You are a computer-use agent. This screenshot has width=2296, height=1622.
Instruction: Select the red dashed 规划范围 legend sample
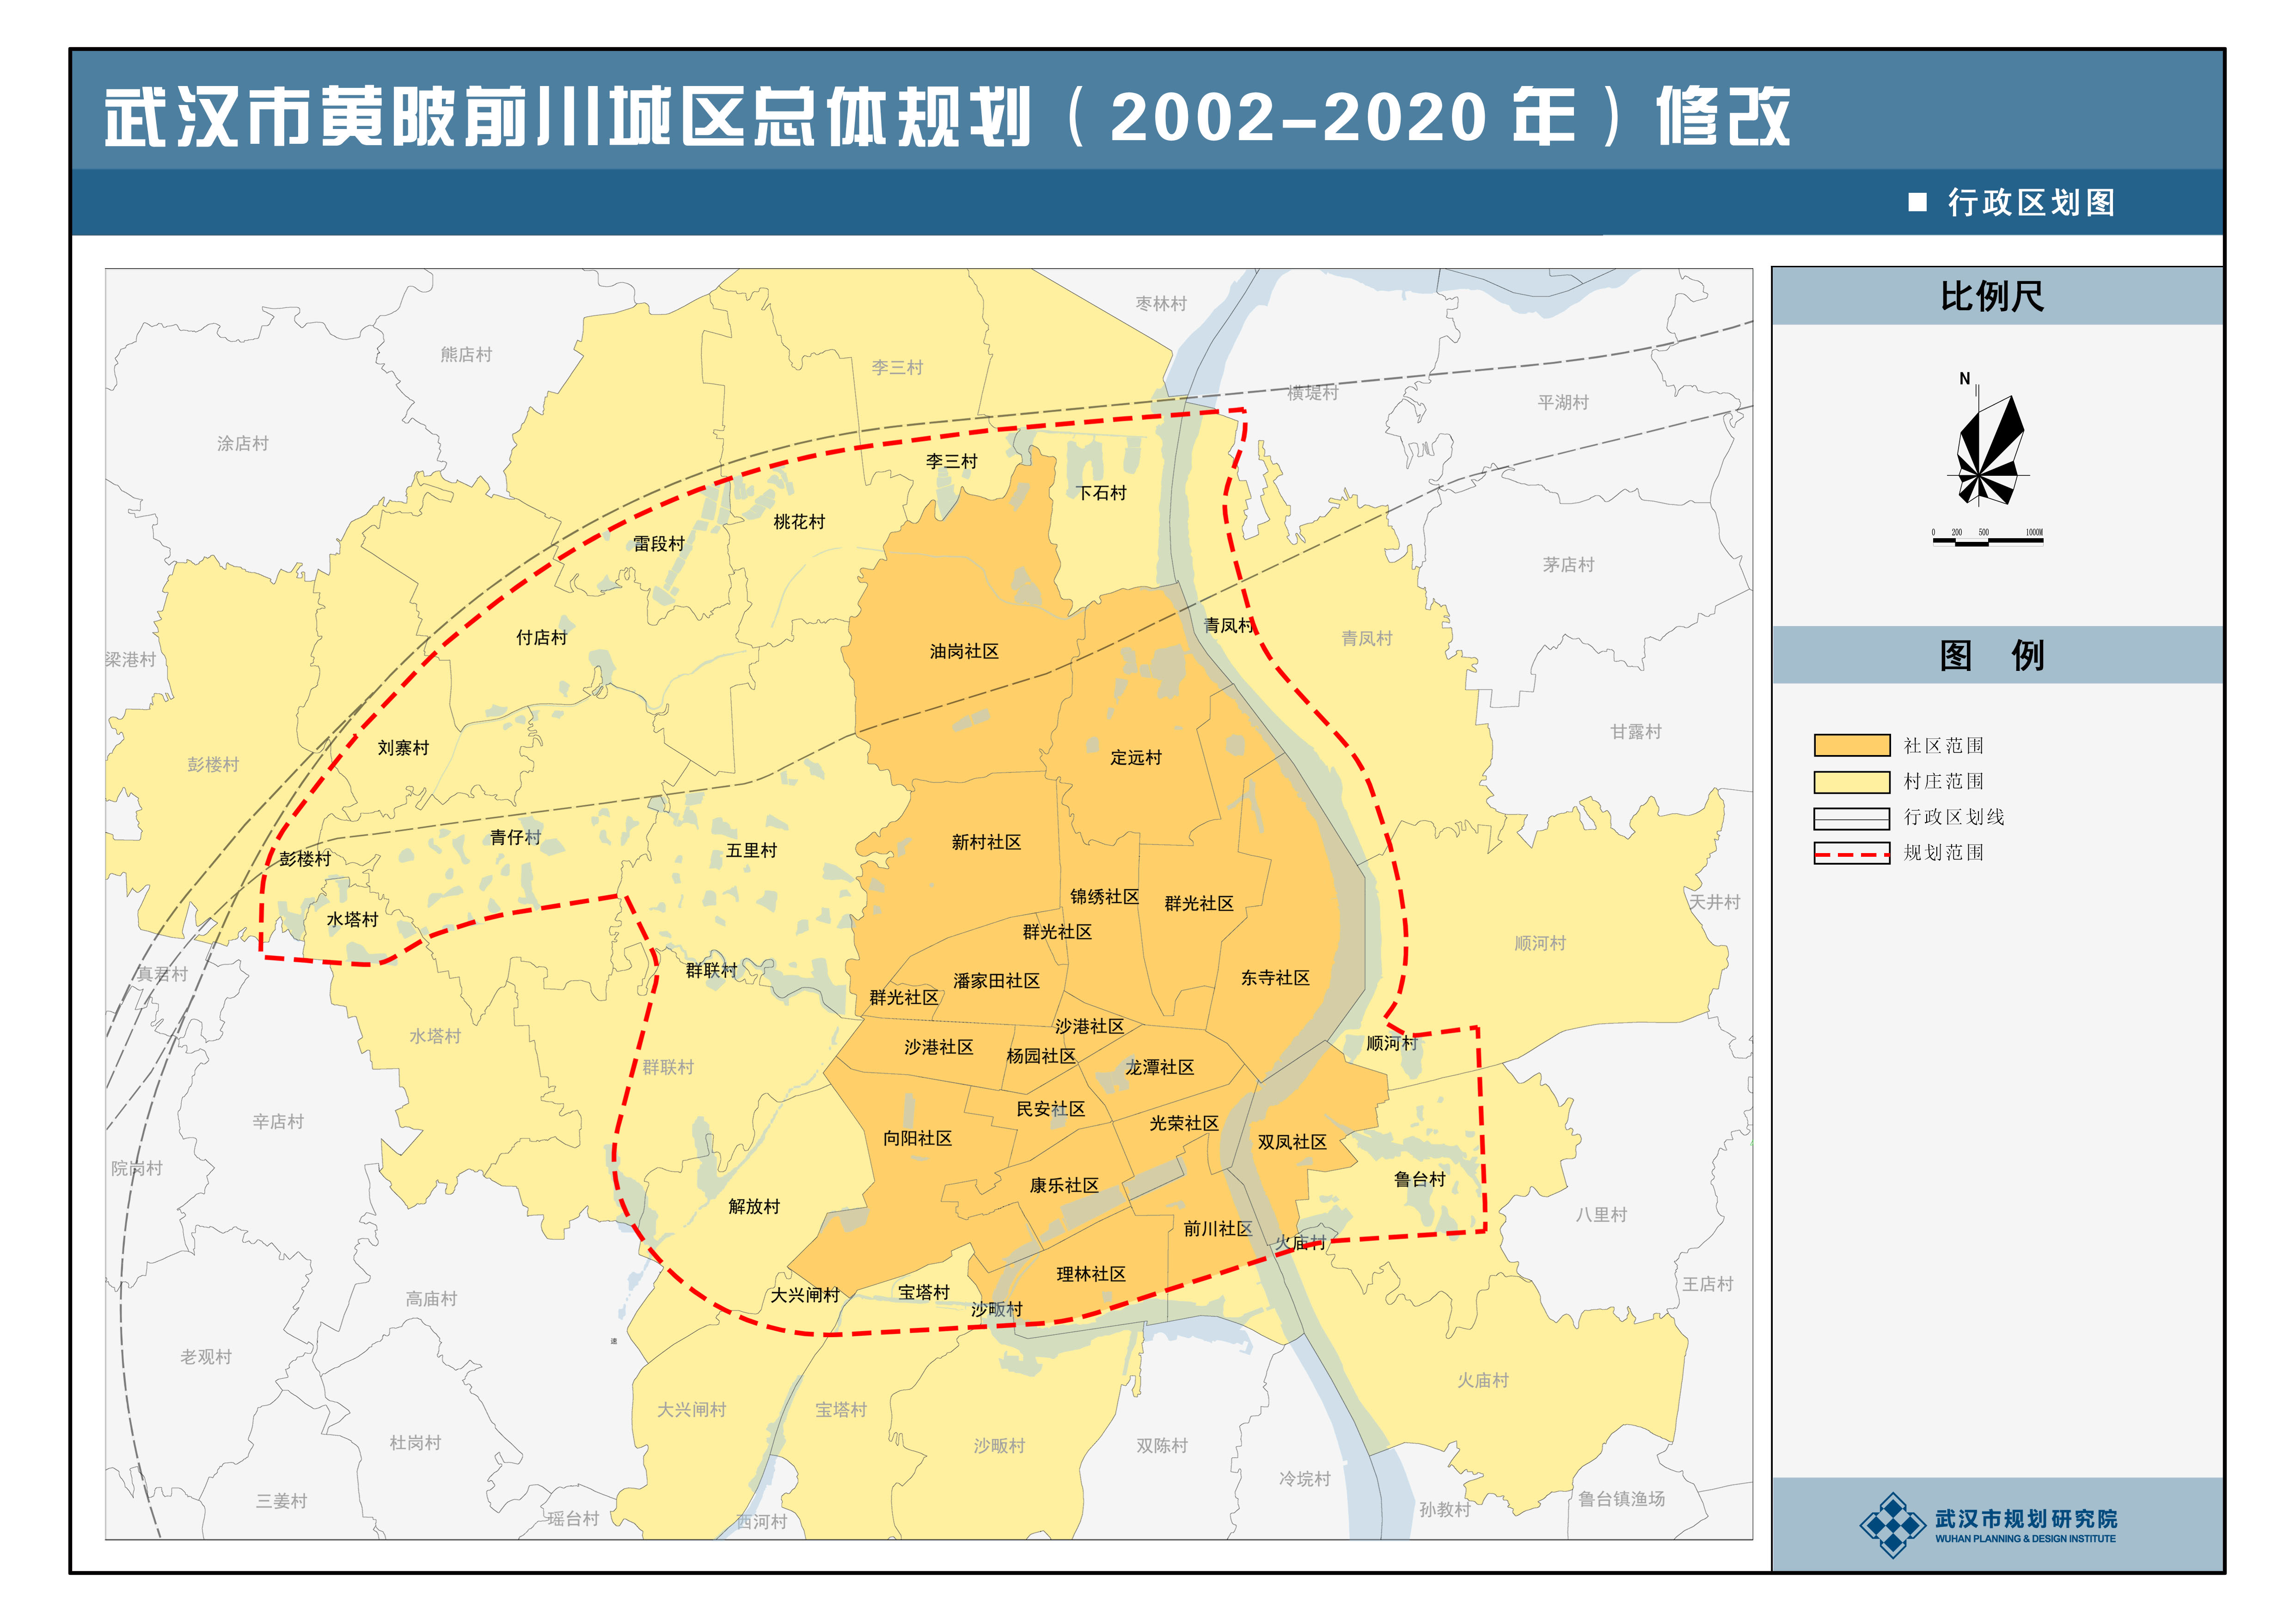(x=1851, y=853)
